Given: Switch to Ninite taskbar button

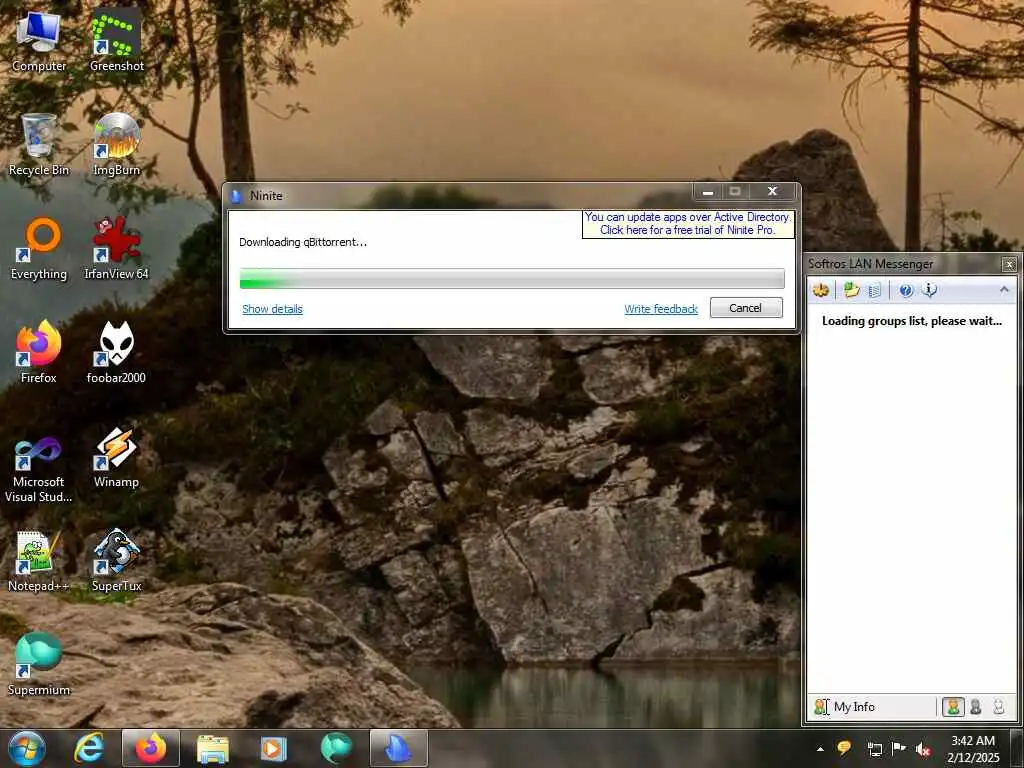Looking at the screenshot, I should pyautogui.click(x=398, y=748).
